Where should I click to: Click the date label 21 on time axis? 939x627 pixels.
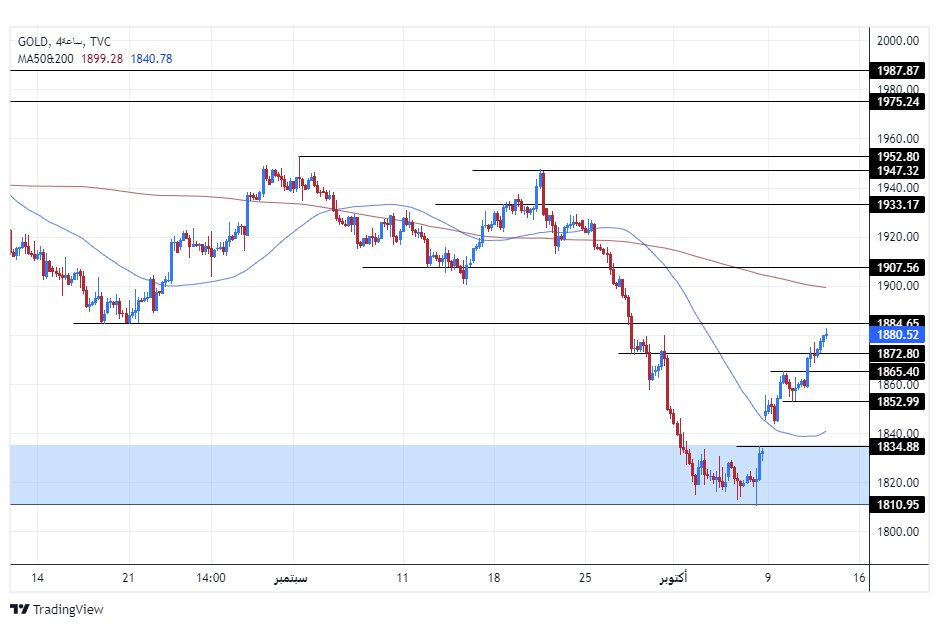(128, 578)
